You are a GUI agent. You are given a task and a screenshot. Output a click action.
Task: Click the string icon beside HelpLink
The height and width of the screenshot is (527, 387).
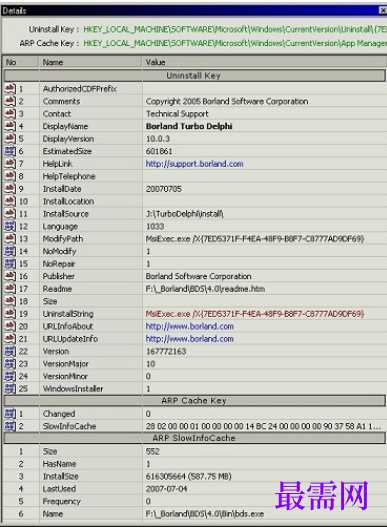coord(10,164)
